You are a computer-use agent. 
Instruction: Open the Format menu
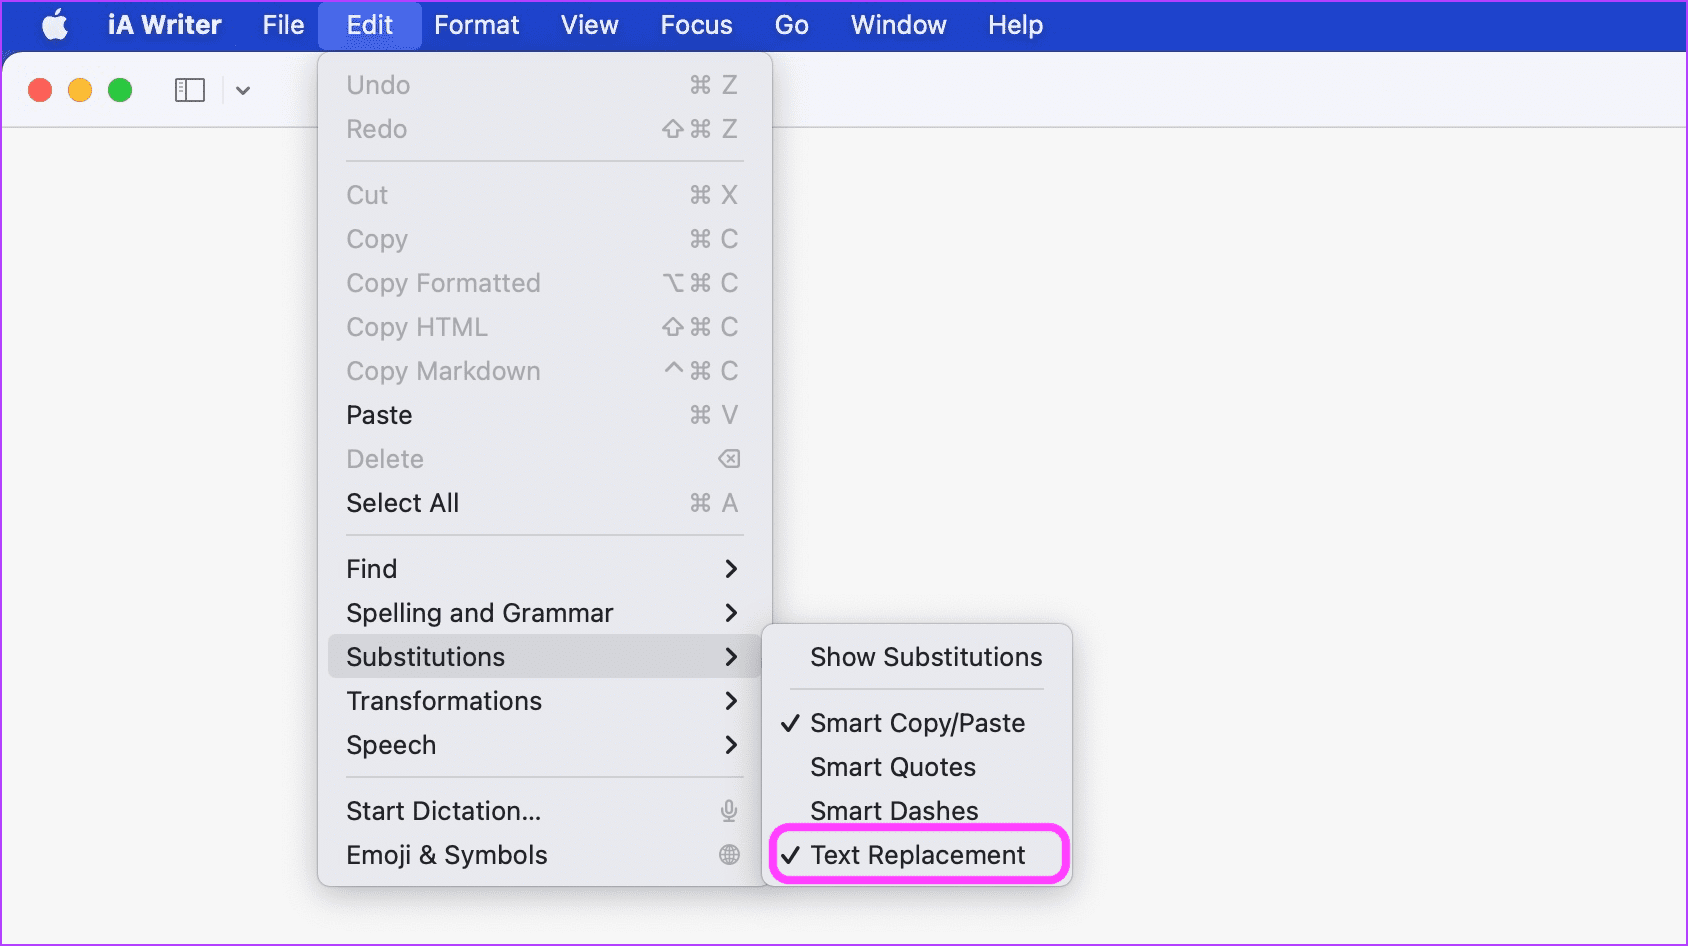click(476, 25)
